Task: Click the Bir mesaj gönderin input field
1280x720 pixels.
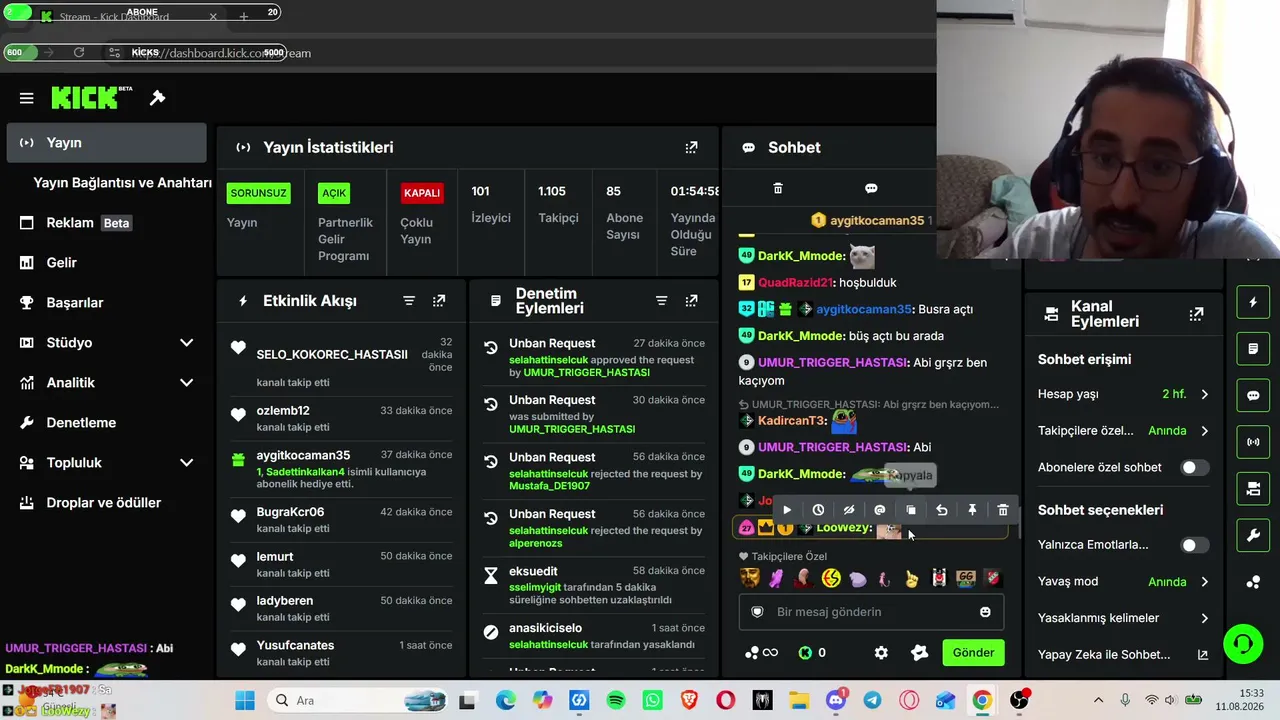Action: (x=870, y=612)
